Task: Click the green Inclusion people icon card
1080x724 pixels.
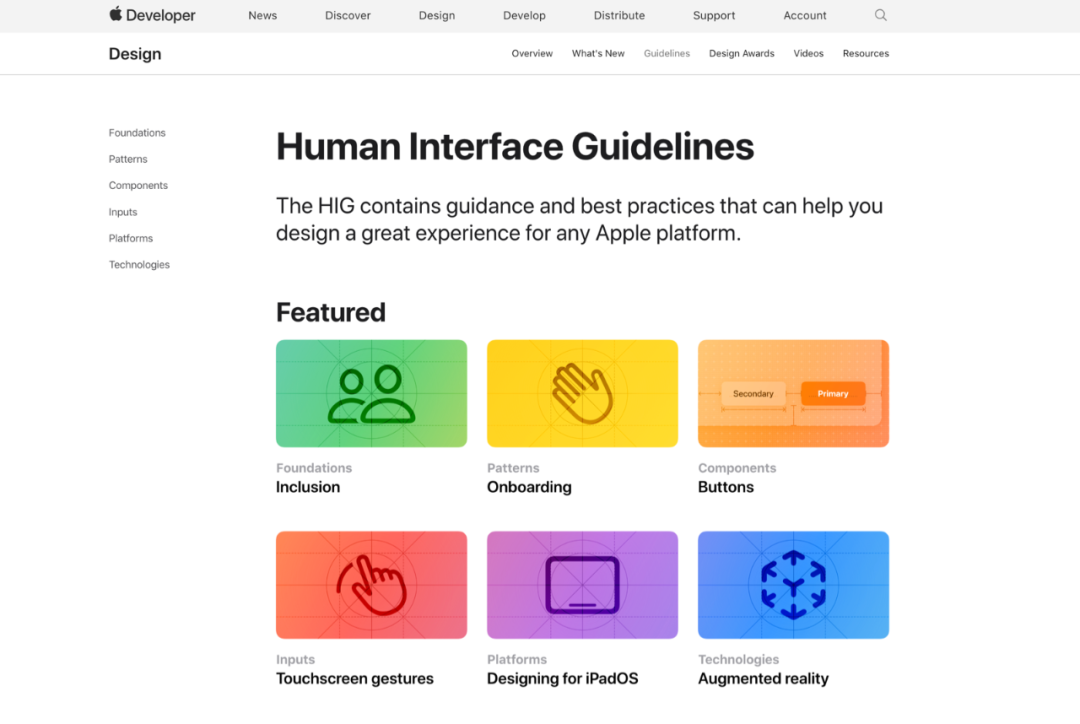Action: 371,393
